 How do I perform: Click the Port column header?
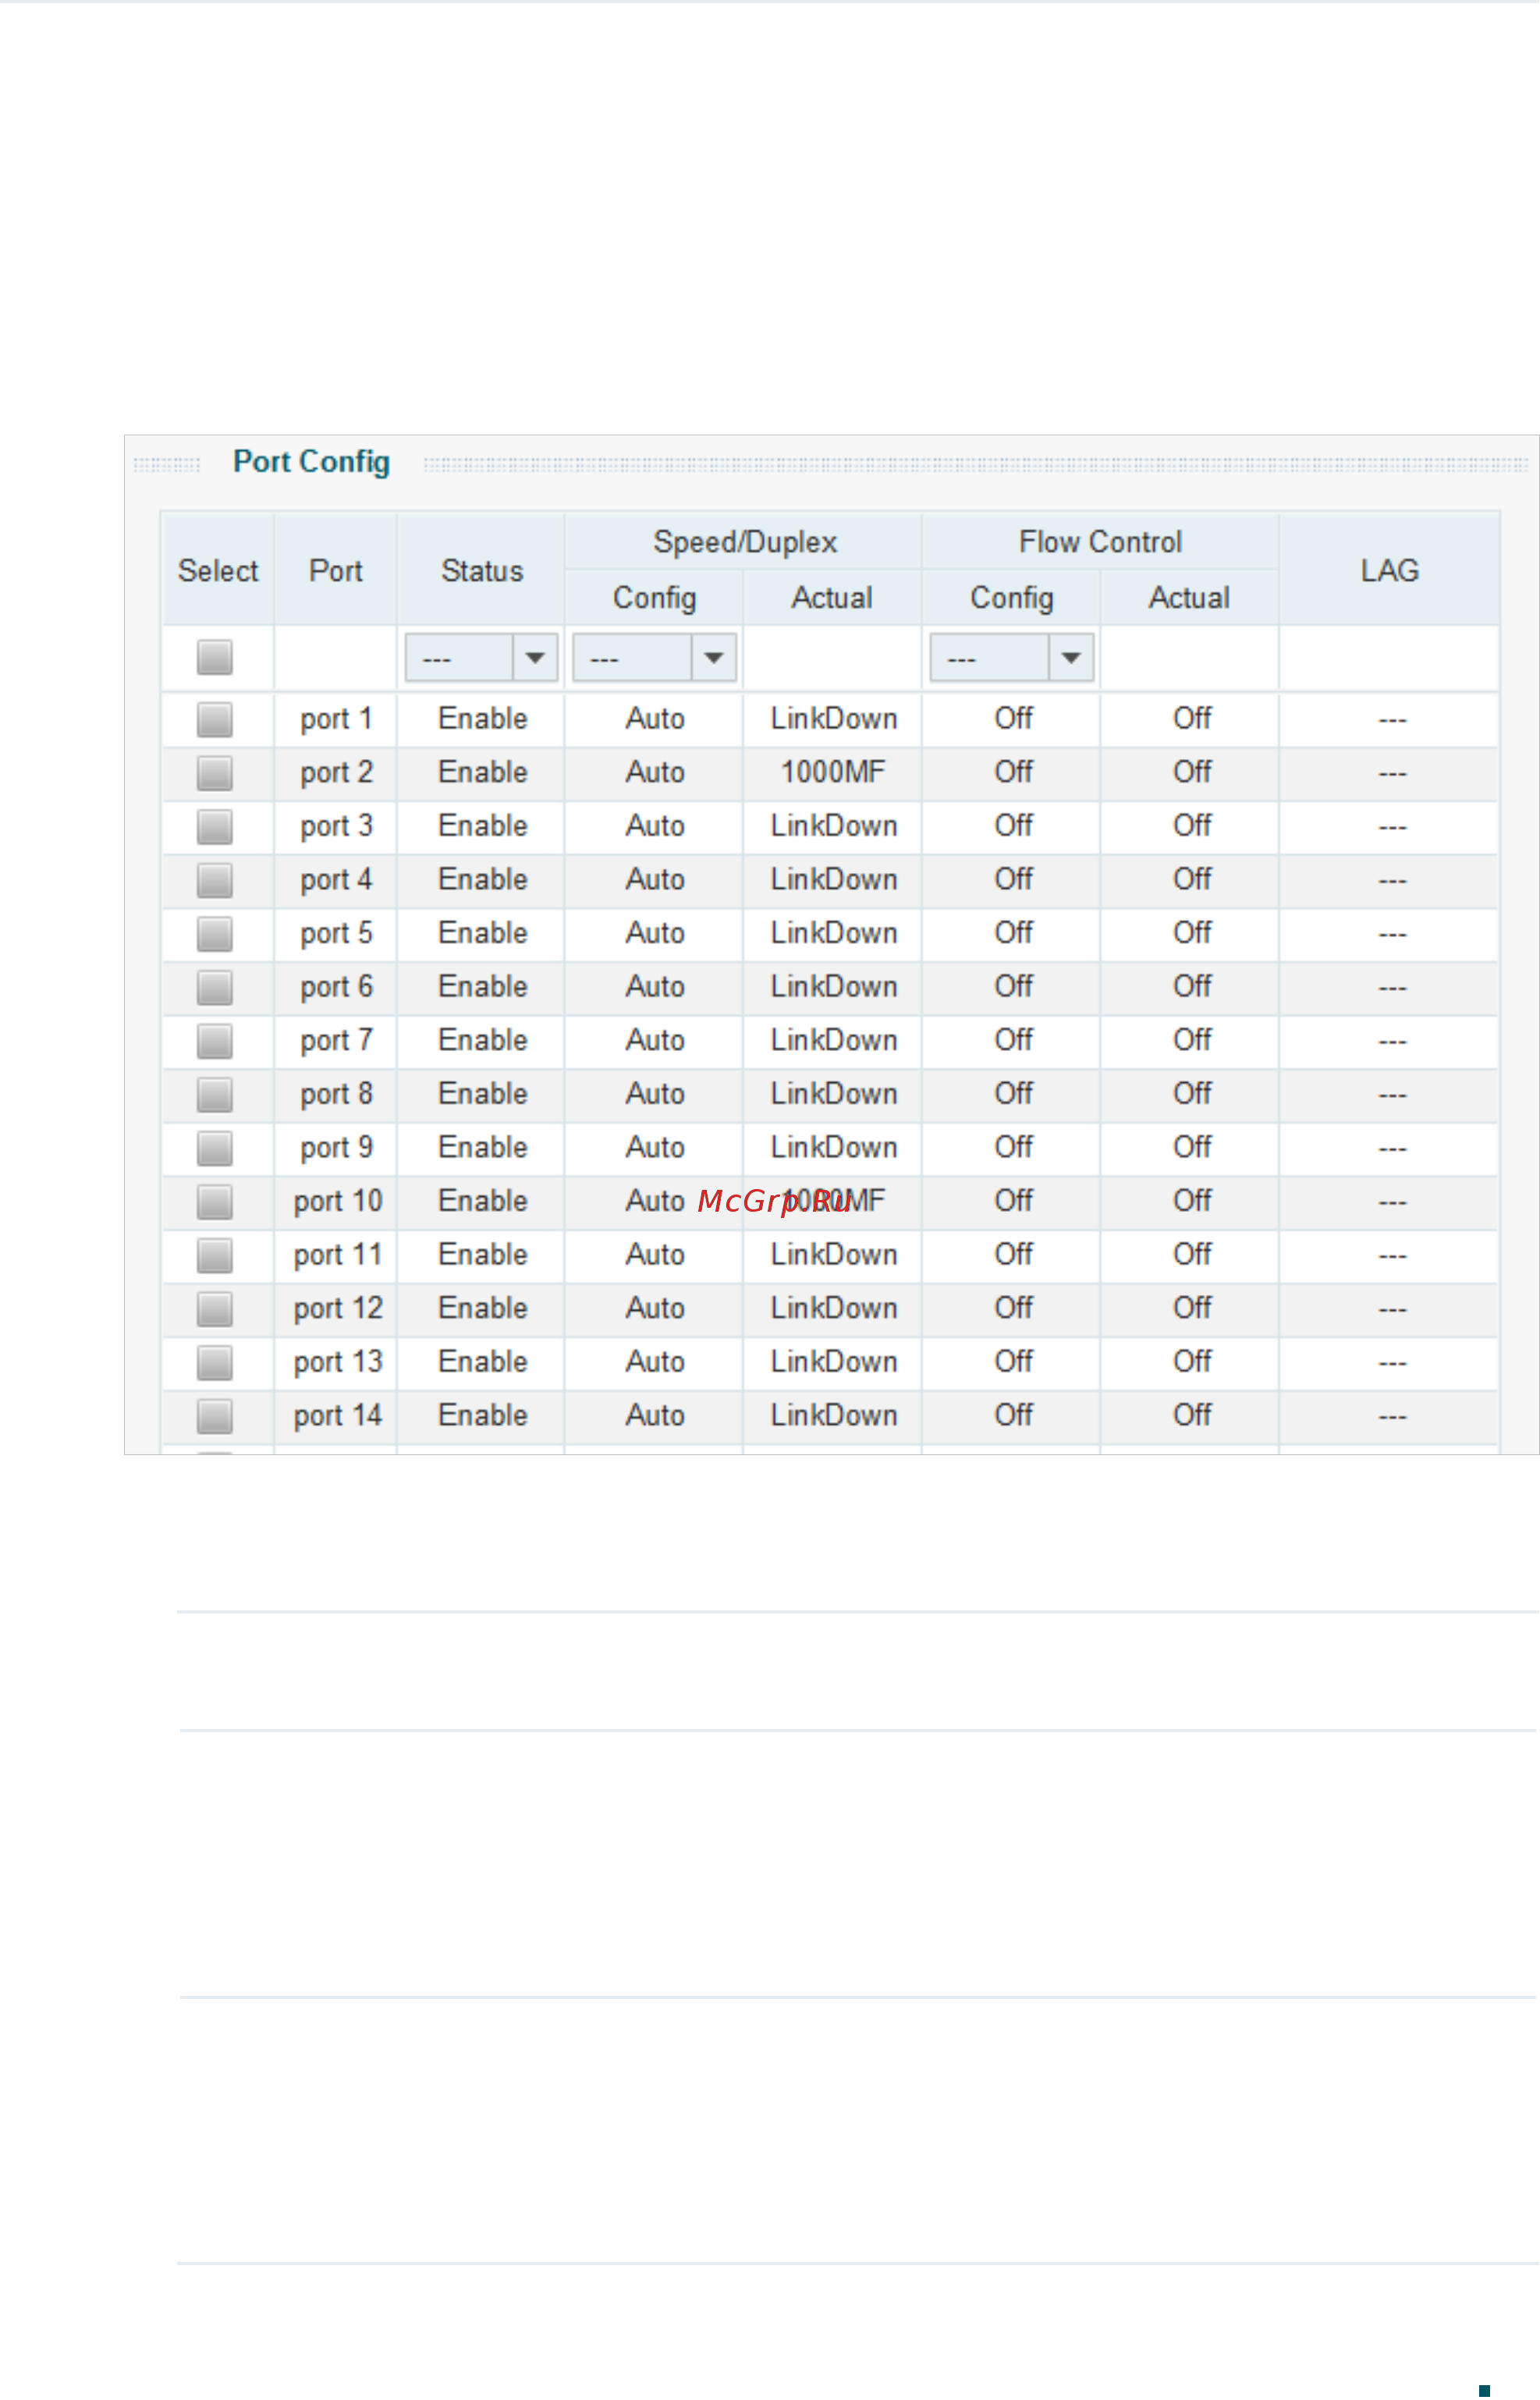pyautogui.click(x=336, y=571)
